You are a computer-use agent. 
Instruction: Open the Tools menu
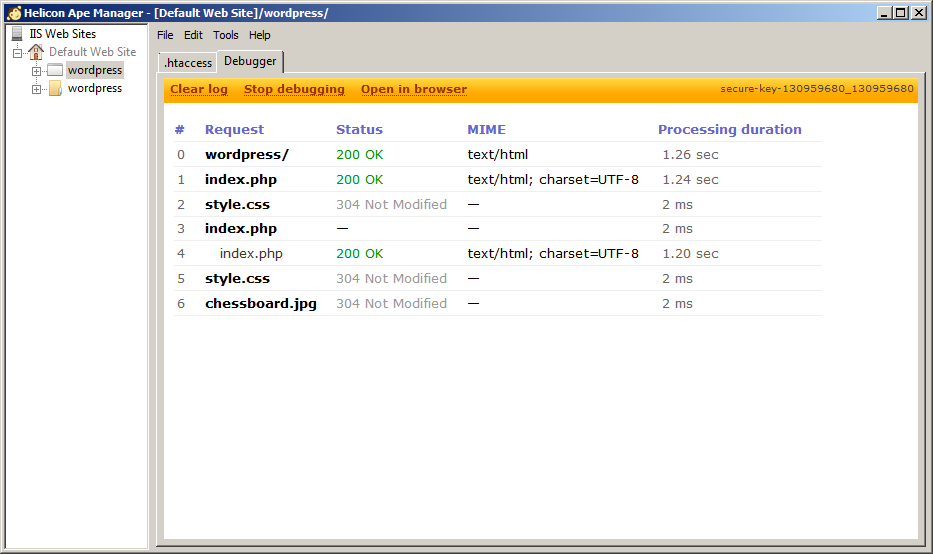click(x=226, y=35)
